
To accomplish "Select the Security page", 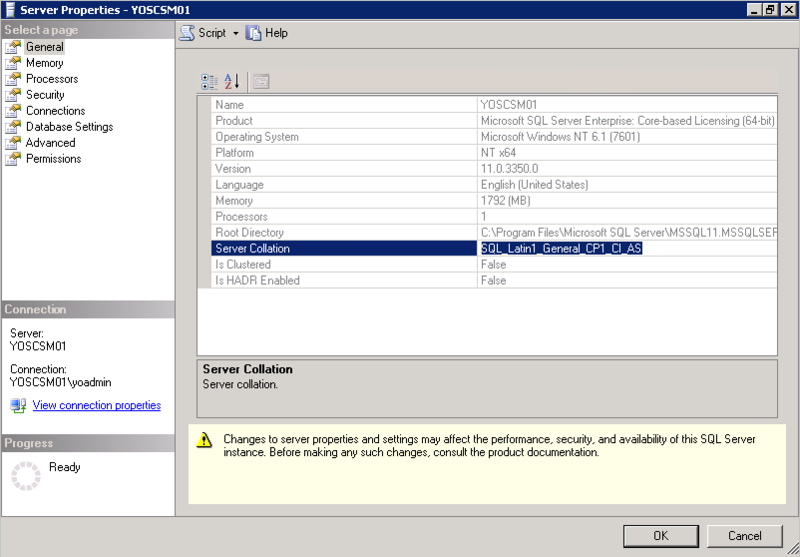I will click(45, 94).
